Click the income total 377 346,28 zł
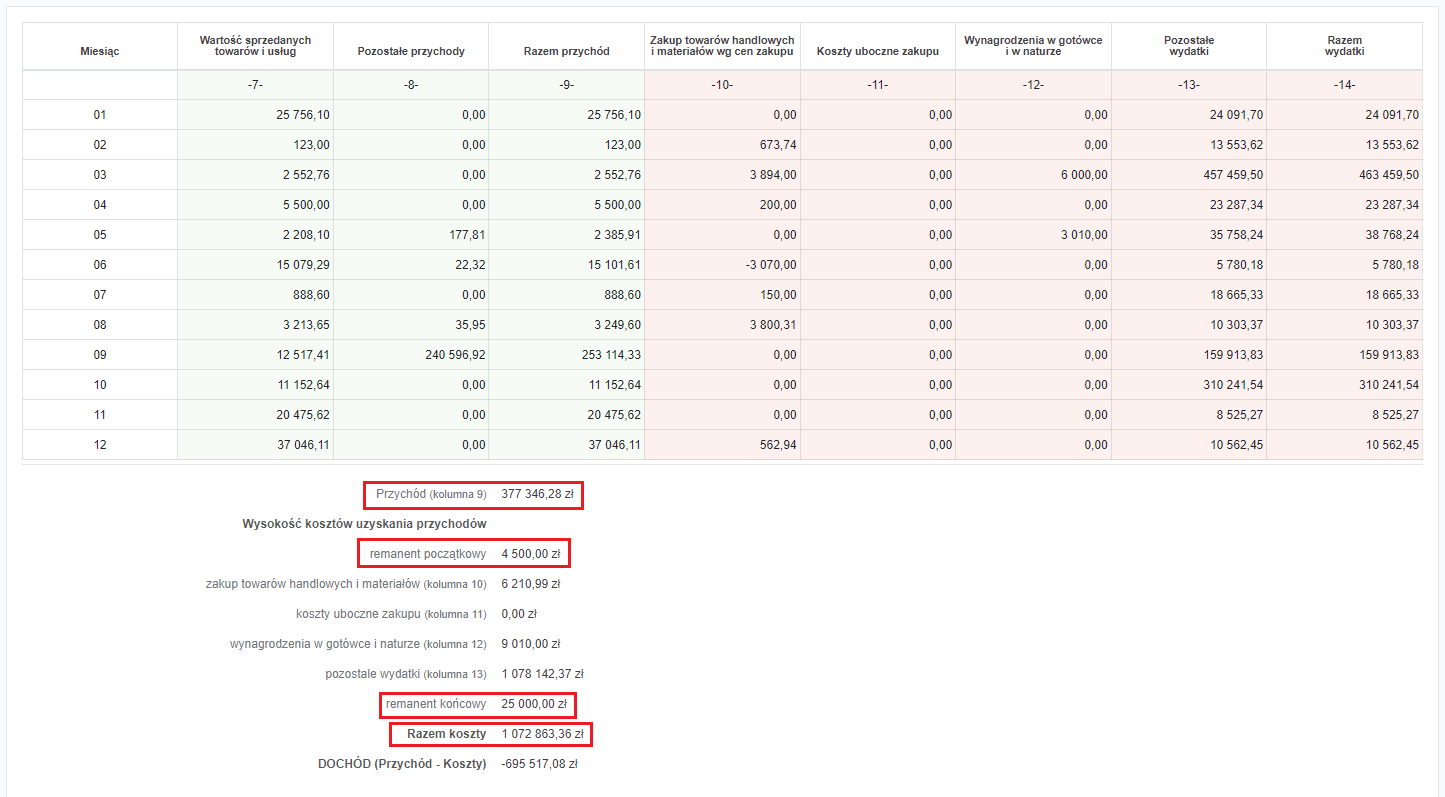Image resolution: width=1445 pixels, height=797 pixels. pos(539,494)
